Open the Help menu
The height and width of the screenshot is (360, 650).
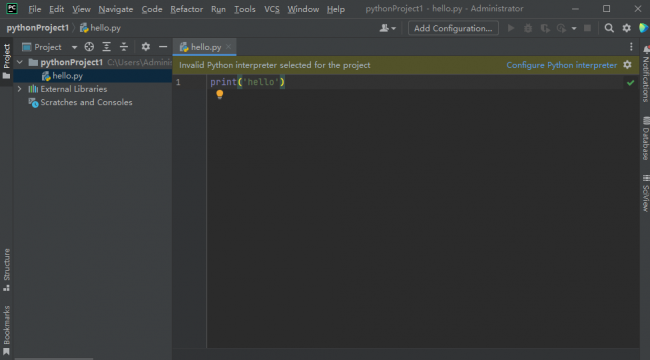[x=335, y=9]
